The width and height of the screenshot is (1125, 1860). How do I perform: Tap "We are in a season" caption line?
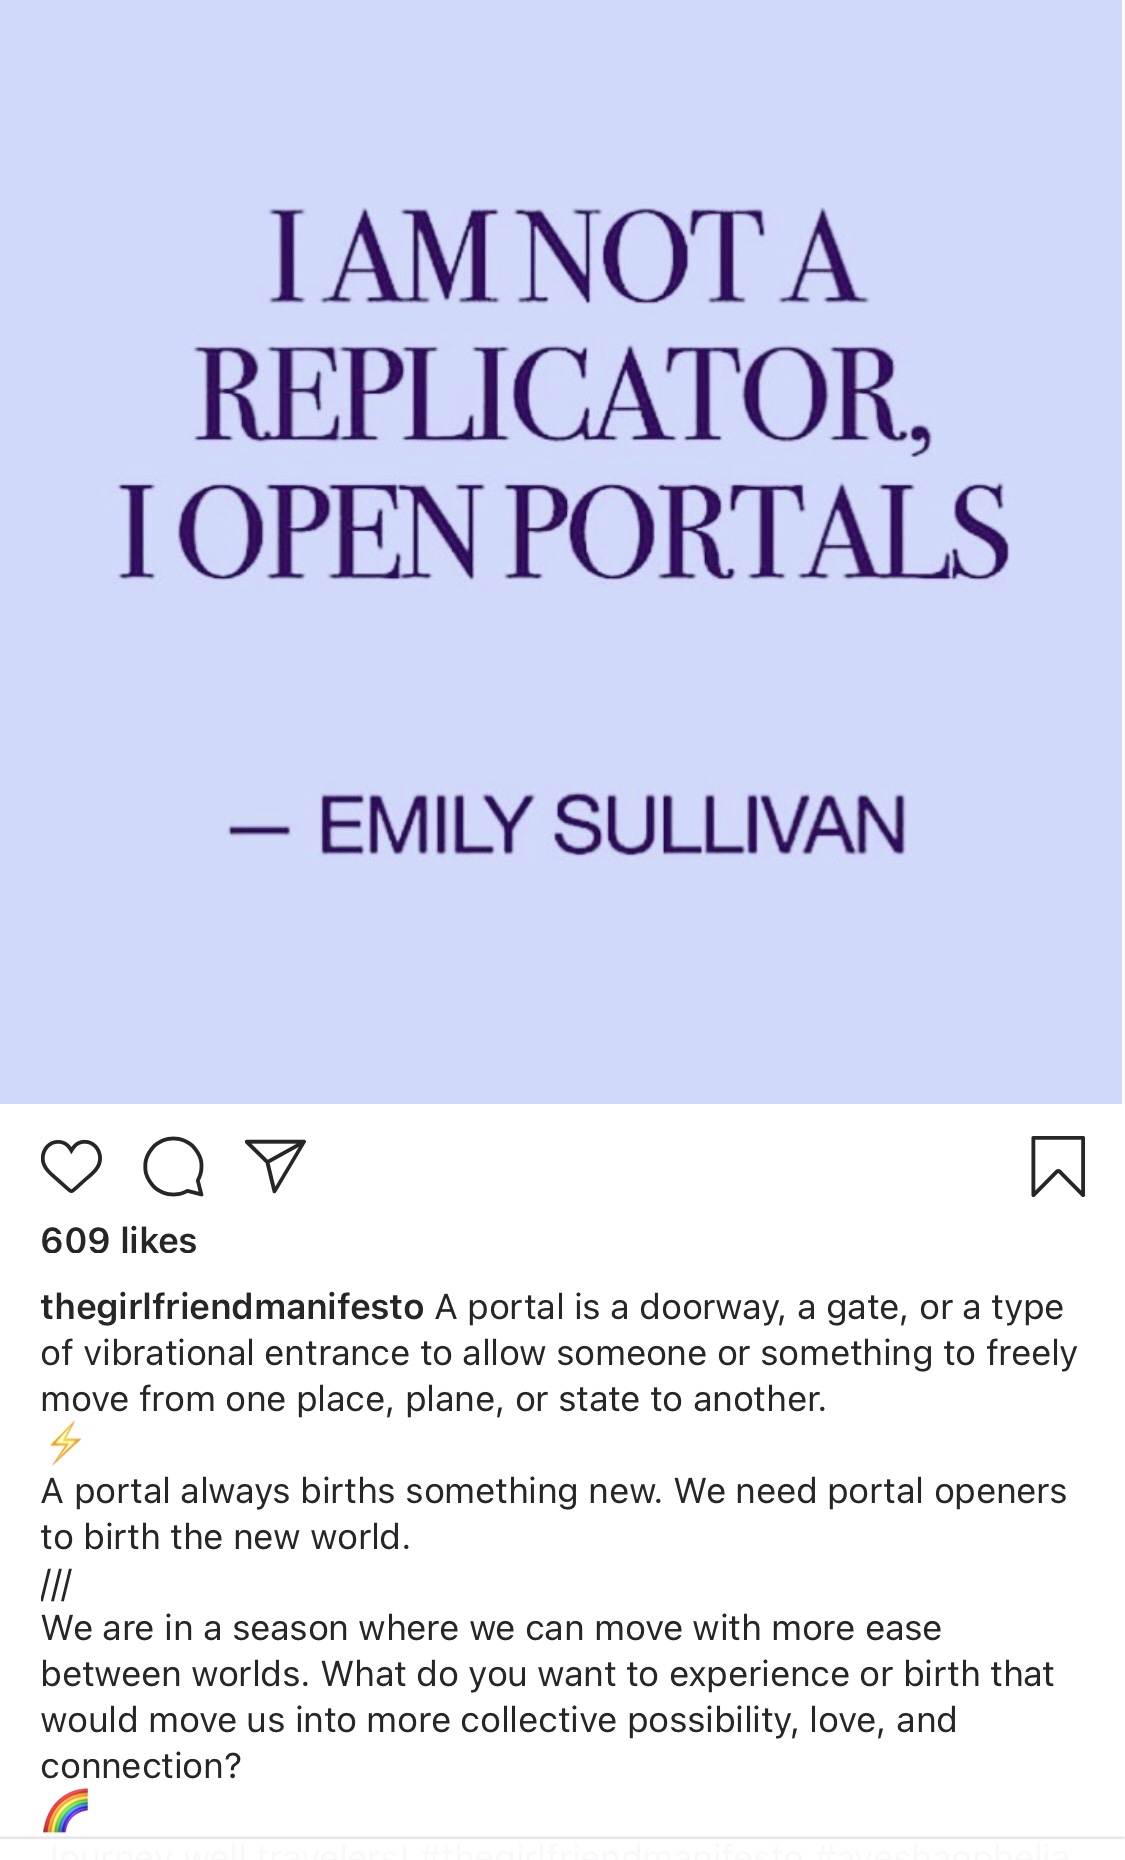(490, 1628)
